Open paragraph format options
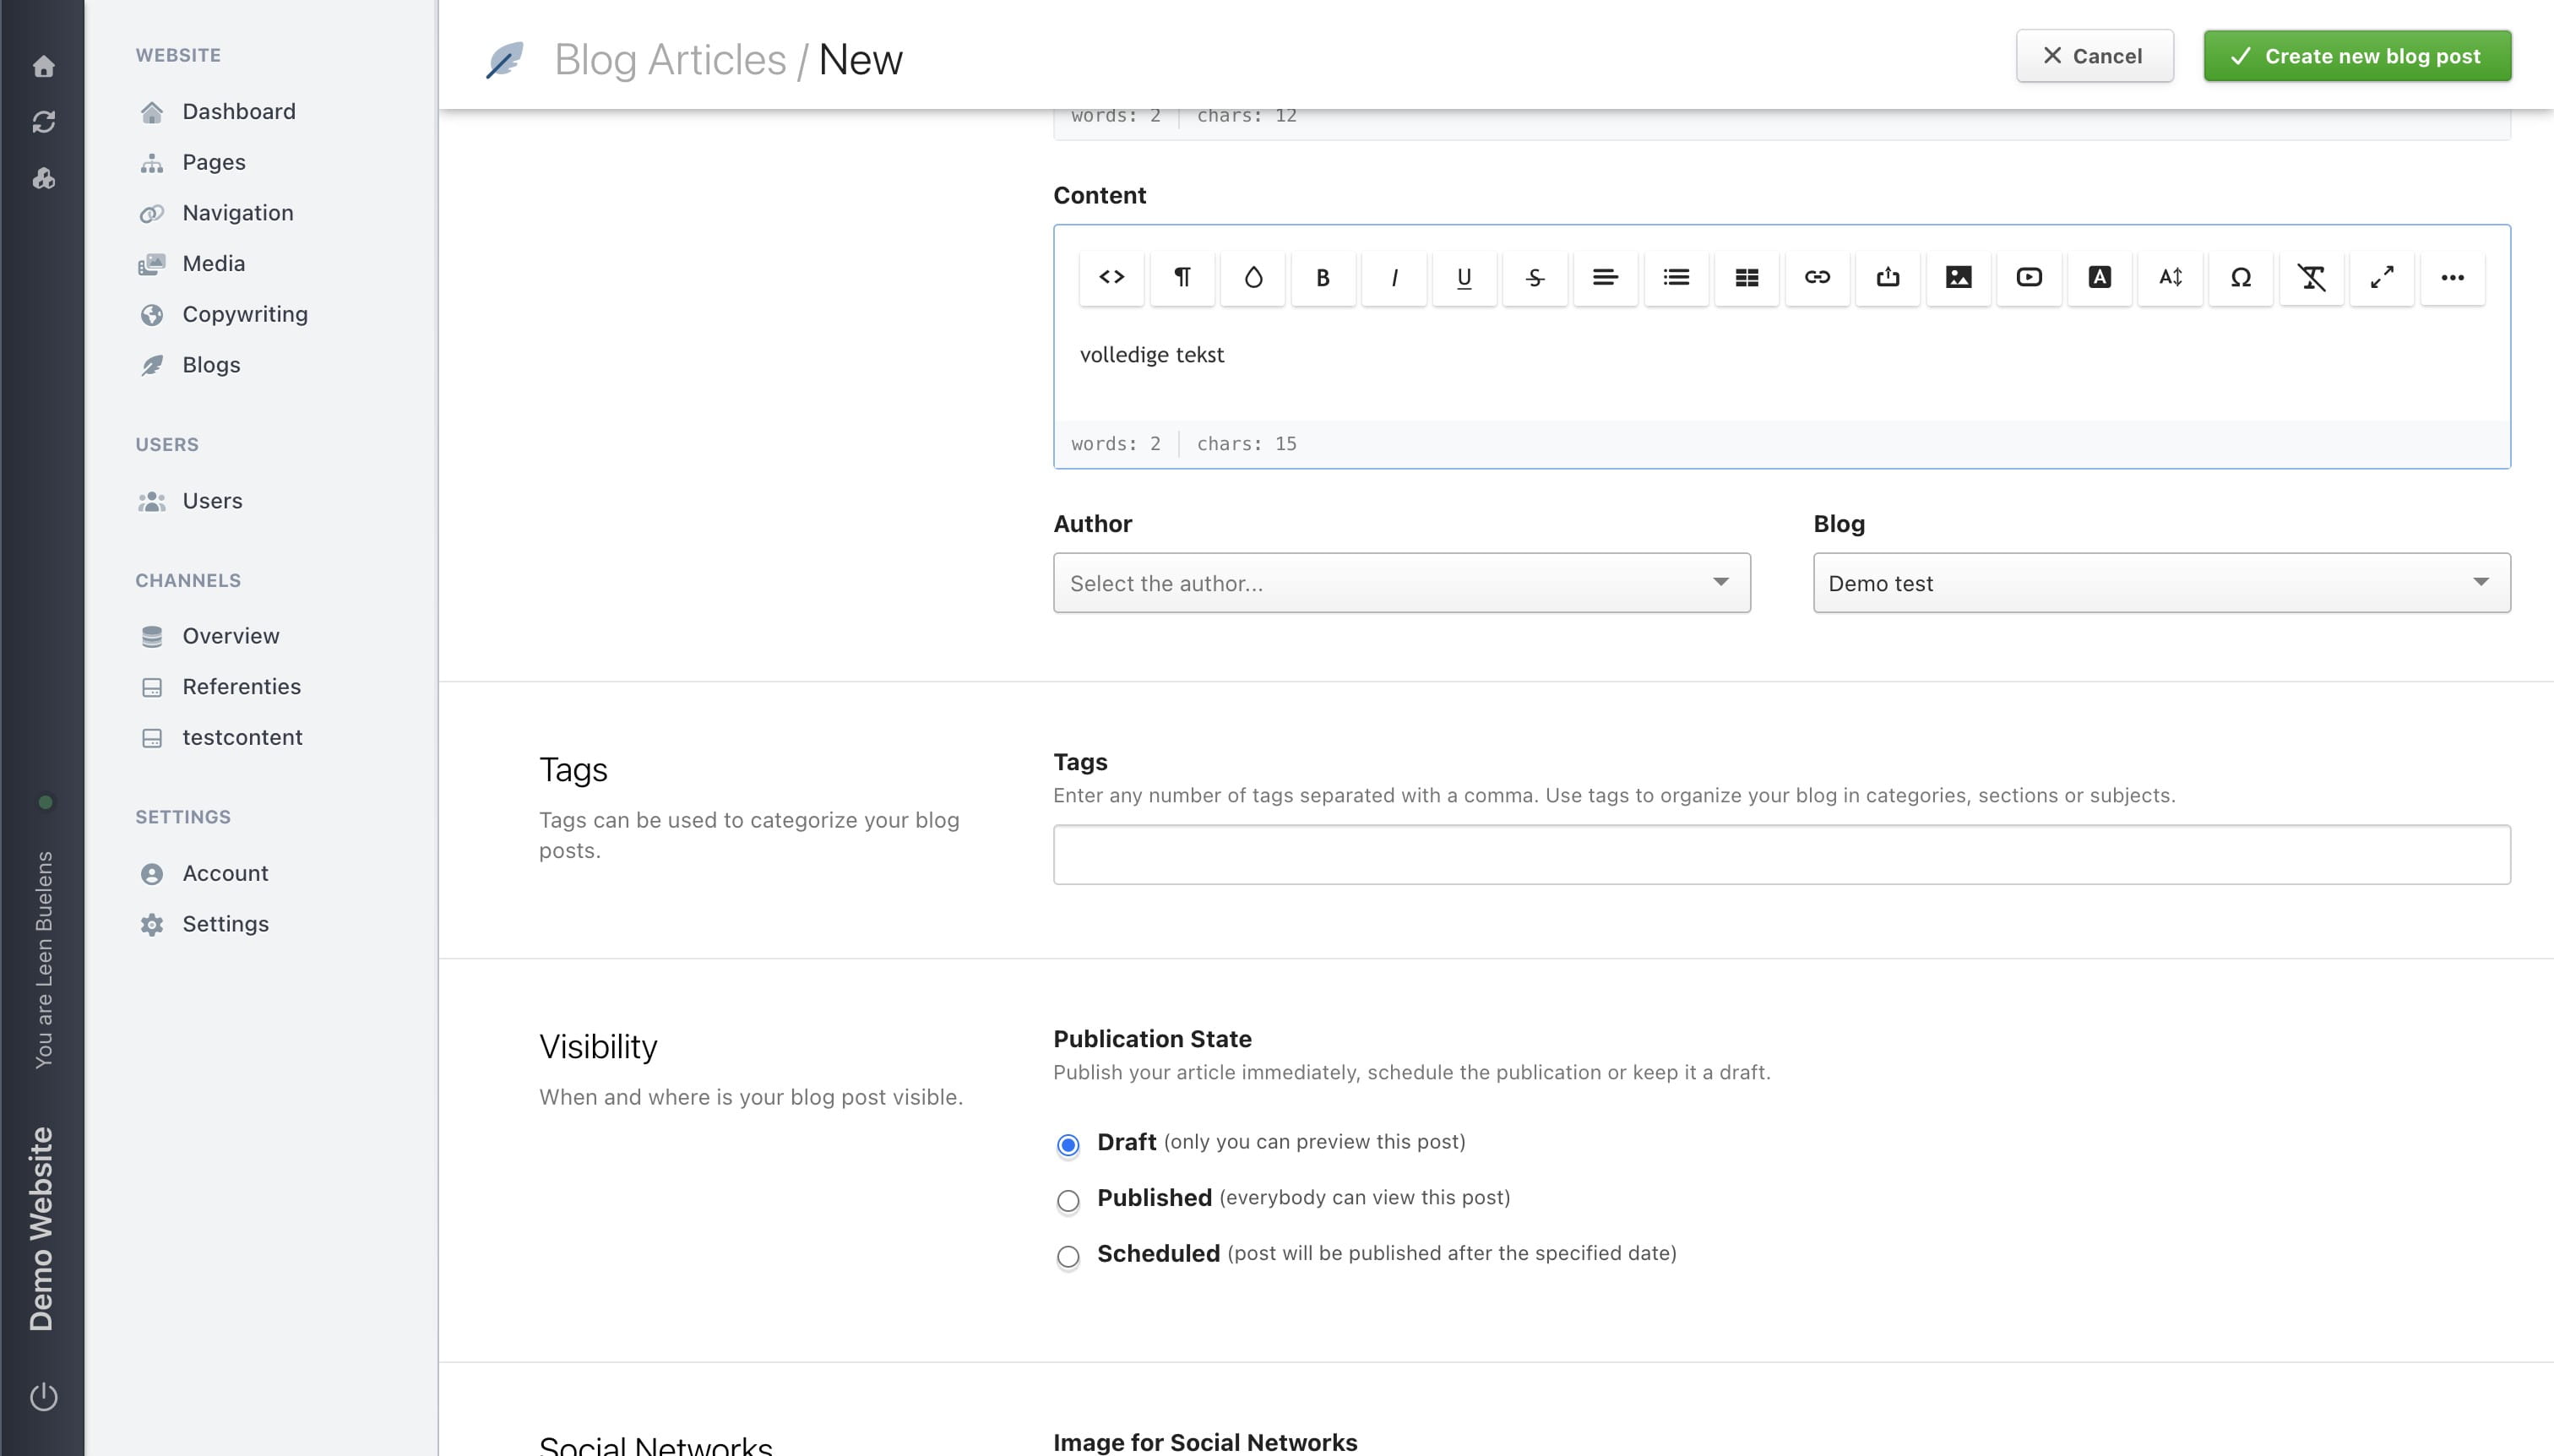The width and height of the screenshot is (2554, 1456). point(1182,277)
